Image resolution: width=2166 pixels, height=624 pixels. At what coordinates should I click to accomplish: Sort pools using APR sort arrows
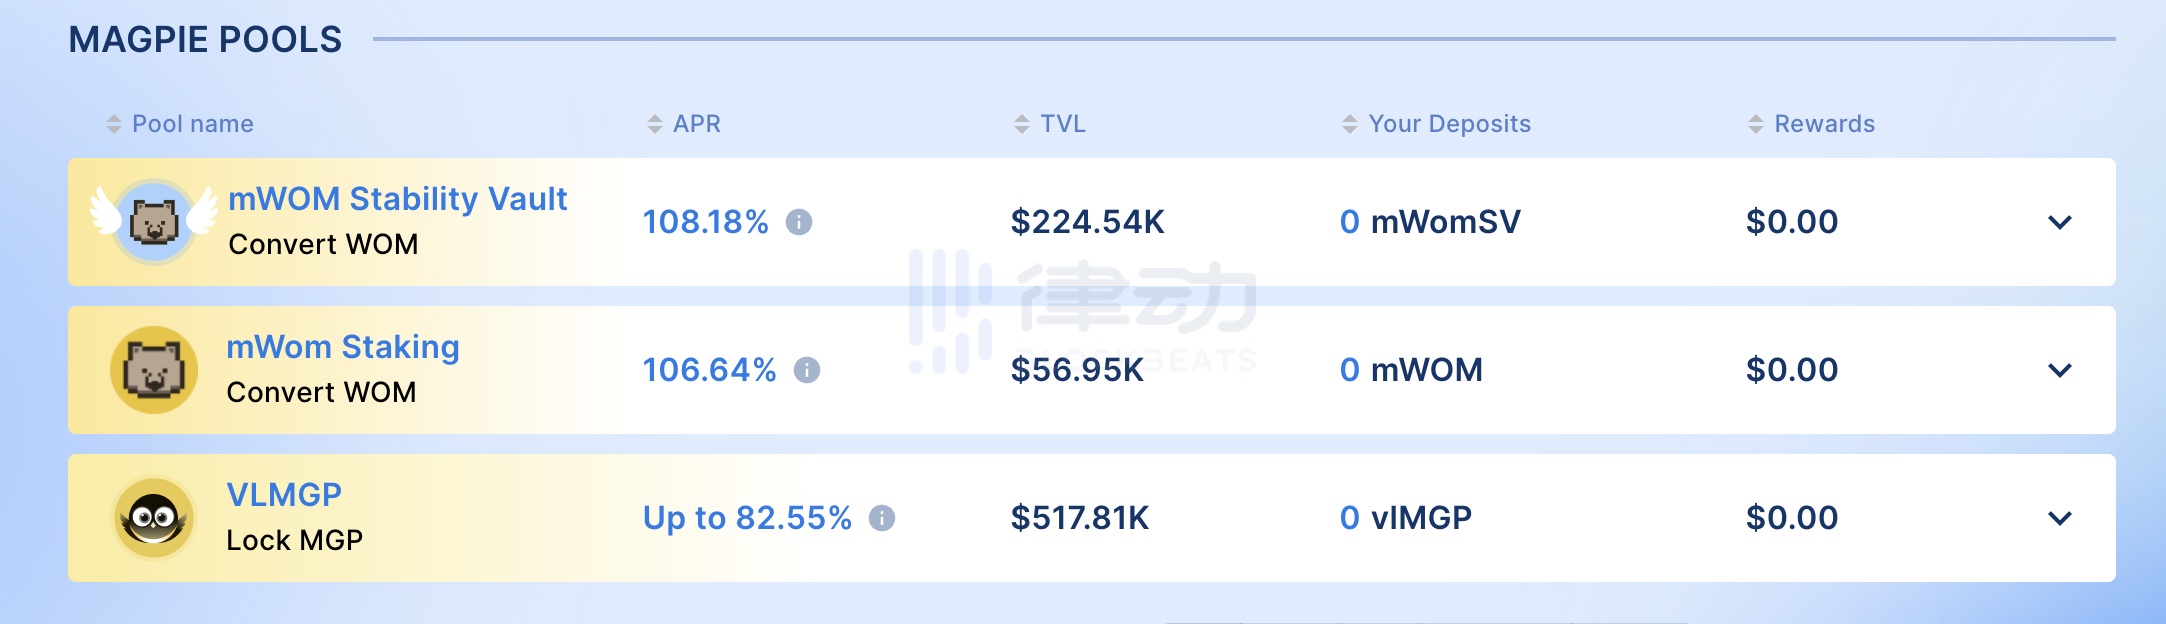coord(655,124)
